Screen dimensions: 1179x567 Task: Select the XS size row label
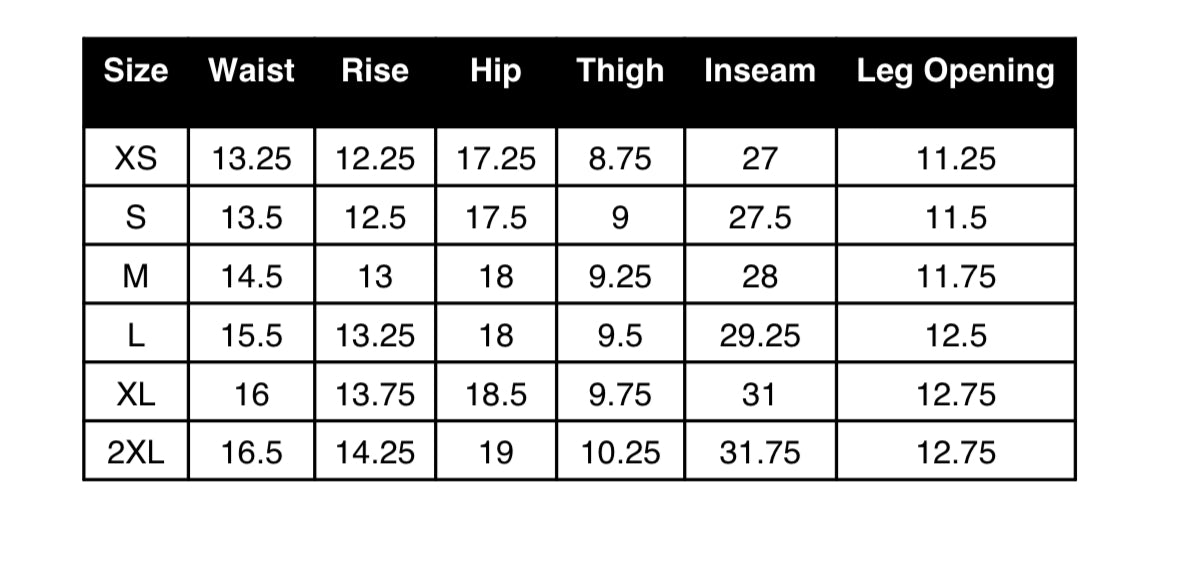(x=136, y=158)
